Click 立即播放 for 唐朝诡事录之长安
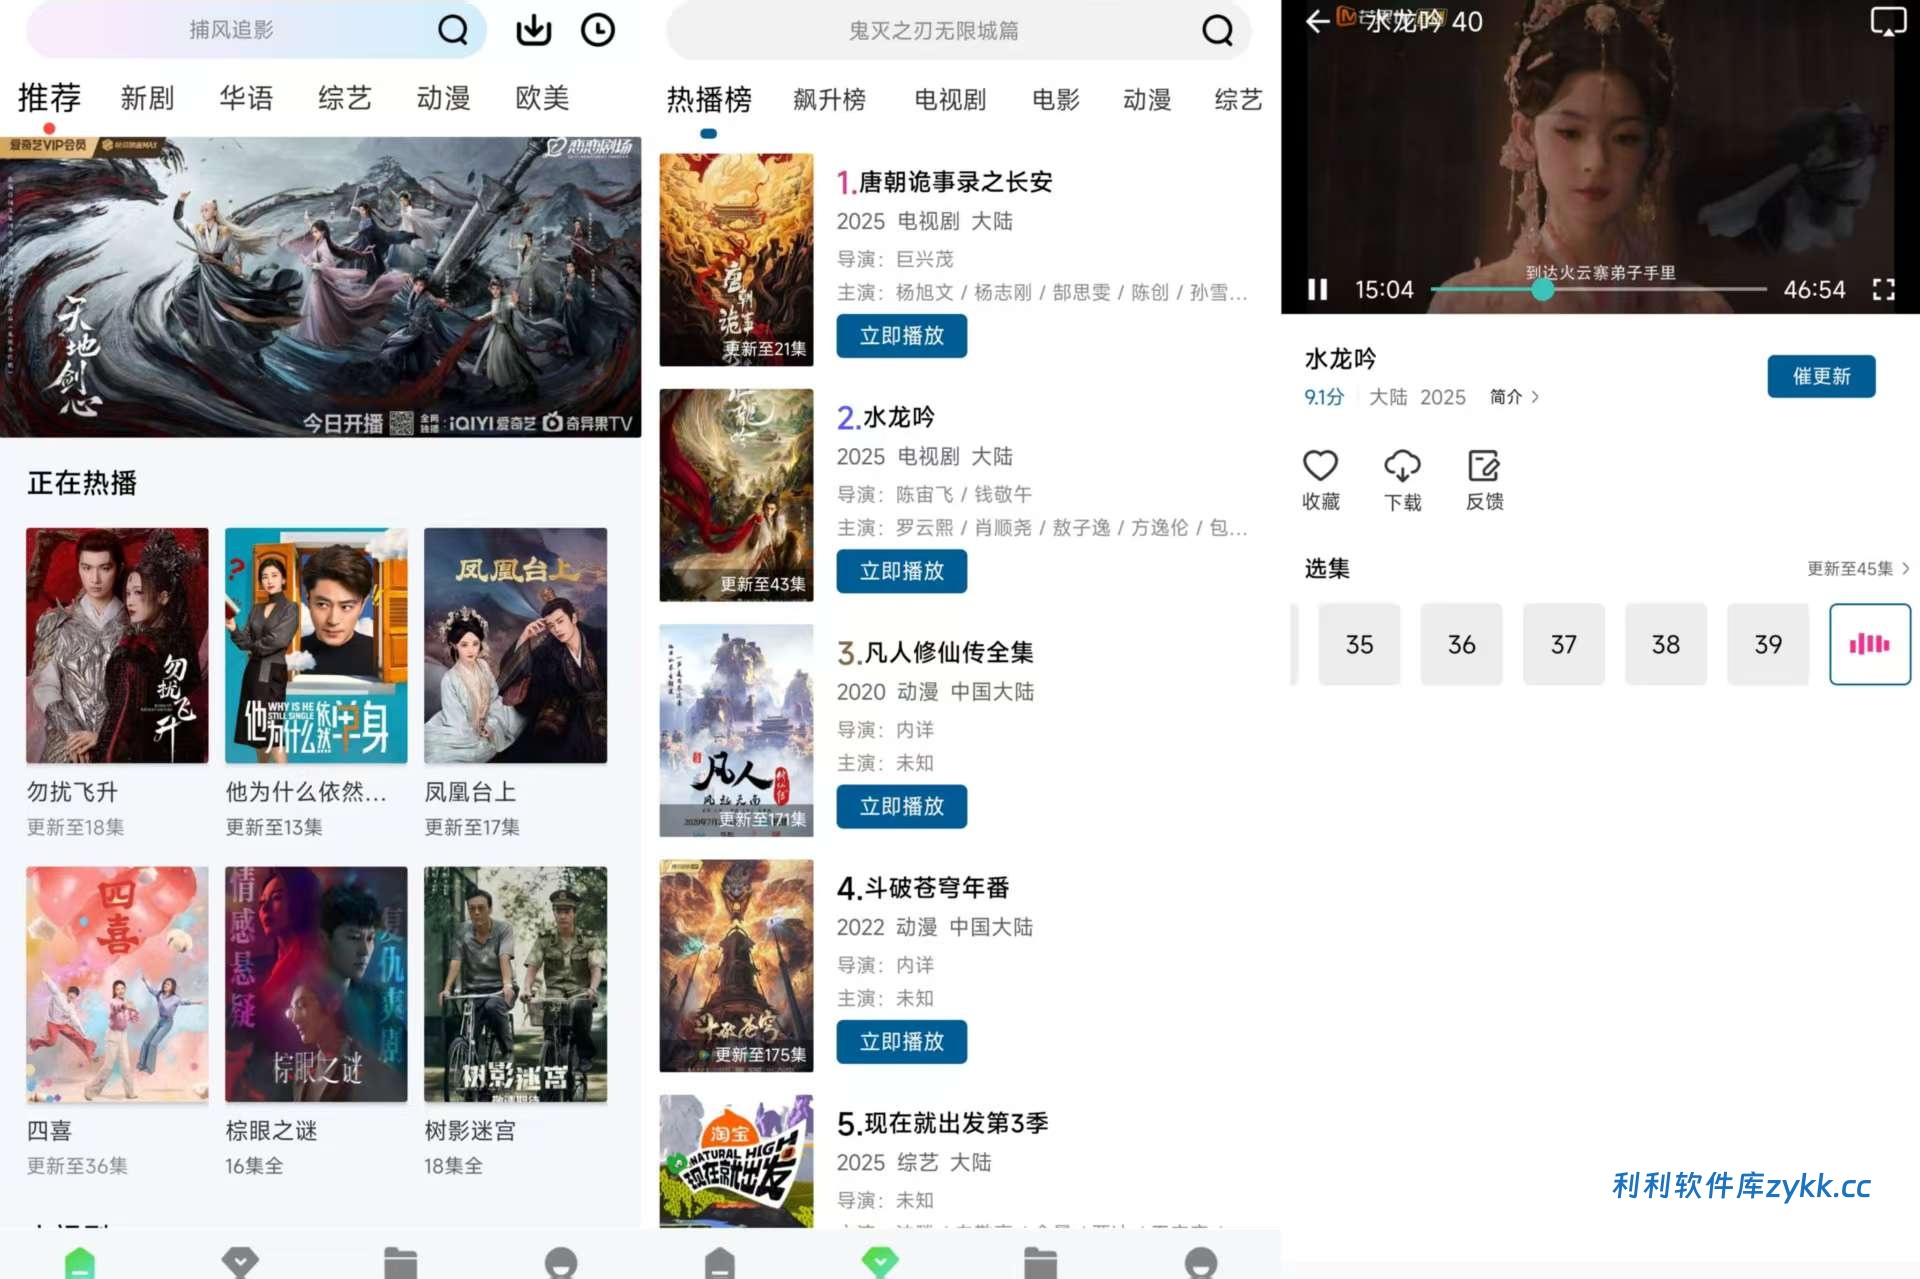1920x1279 pixels. (901, 336)
